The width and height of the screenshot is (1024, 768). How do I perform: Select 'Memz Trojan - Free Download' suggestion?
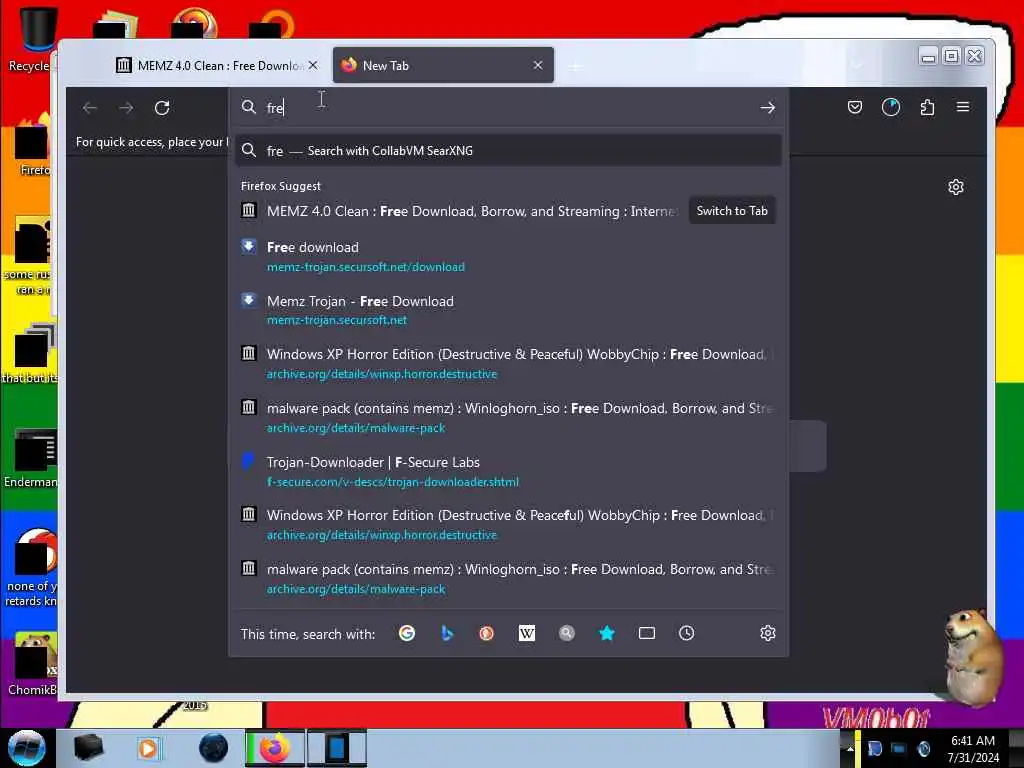[x=508, y=310]
